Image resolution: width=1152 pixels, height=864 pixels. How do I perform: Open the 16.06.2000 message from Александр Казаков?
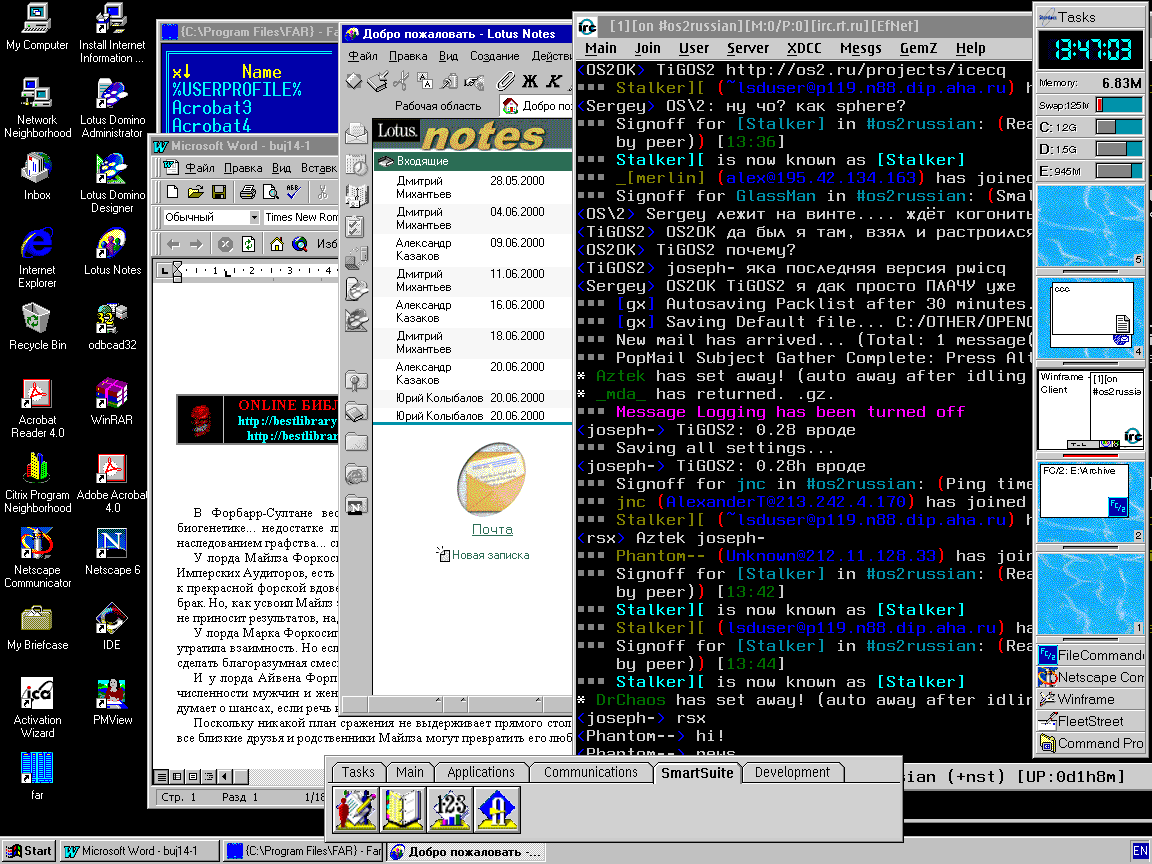472,312
